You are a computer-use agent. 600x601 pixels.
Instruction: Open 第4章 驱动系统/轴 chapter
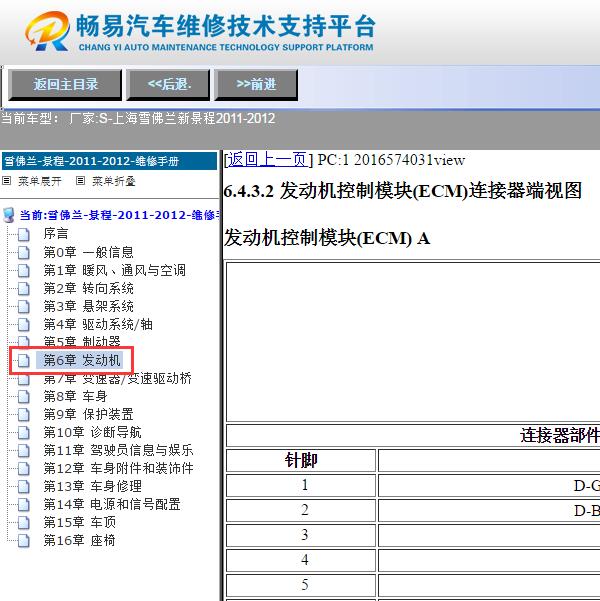coord(98,324)
